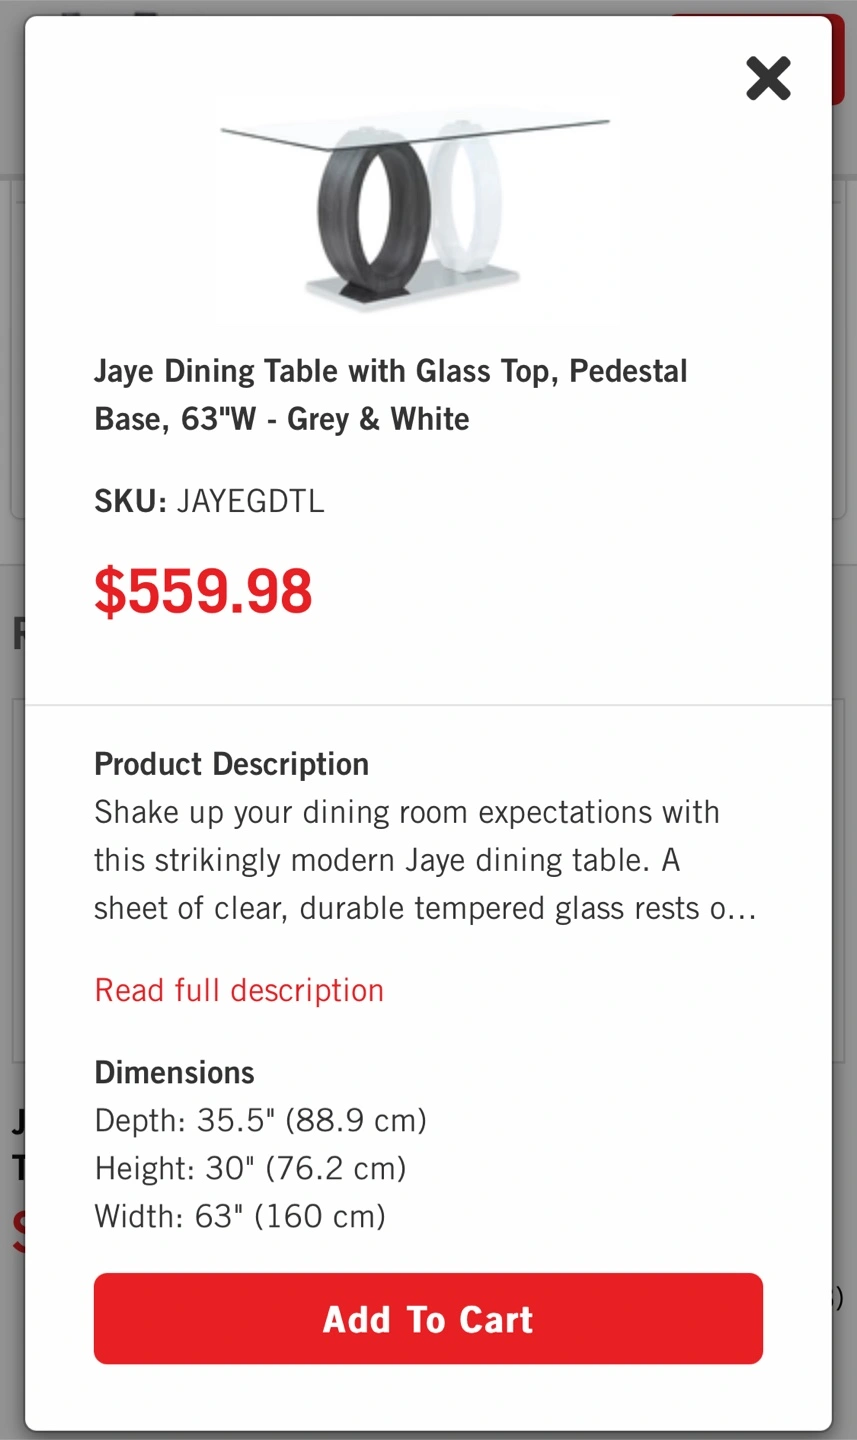
Task: Click the divider line below the price
Action: click(x=428, y=705)
